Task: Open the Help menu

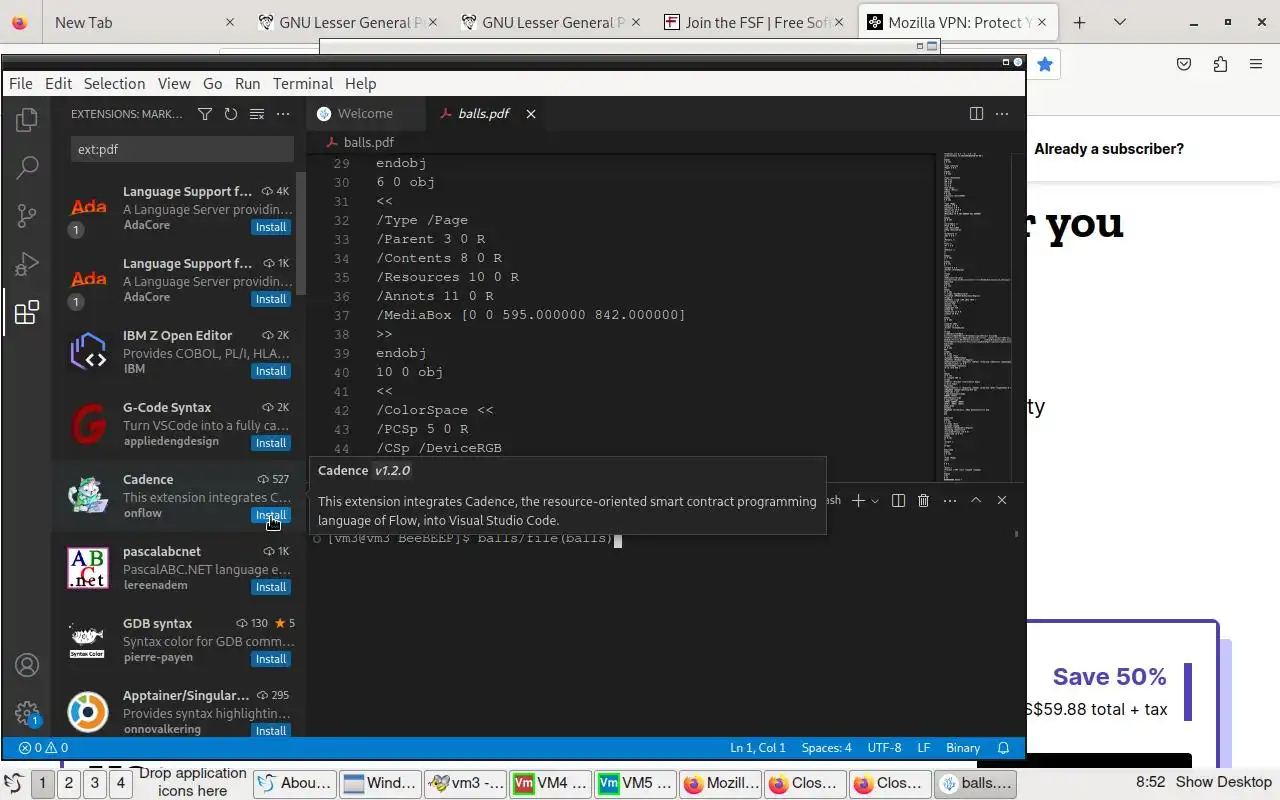Action: tap(360, 84)
